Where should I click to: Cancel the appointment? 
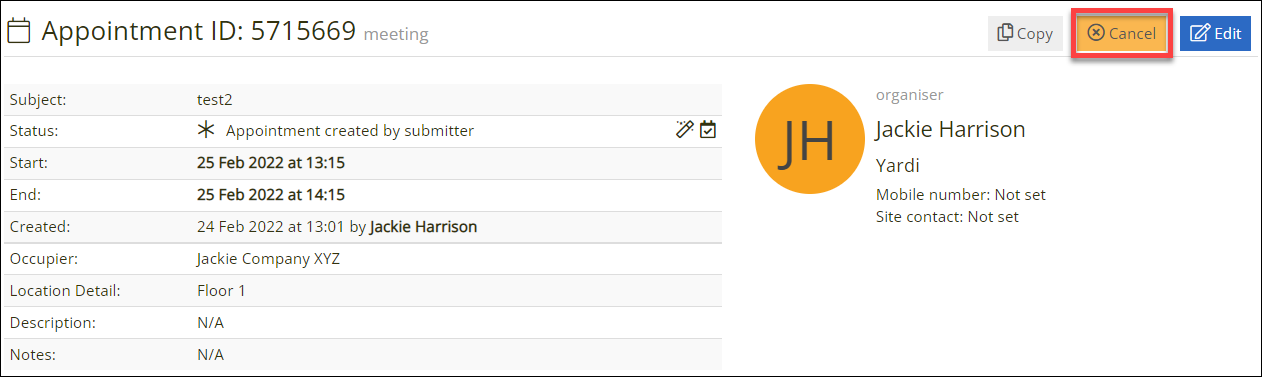[x=1122, y=33]
